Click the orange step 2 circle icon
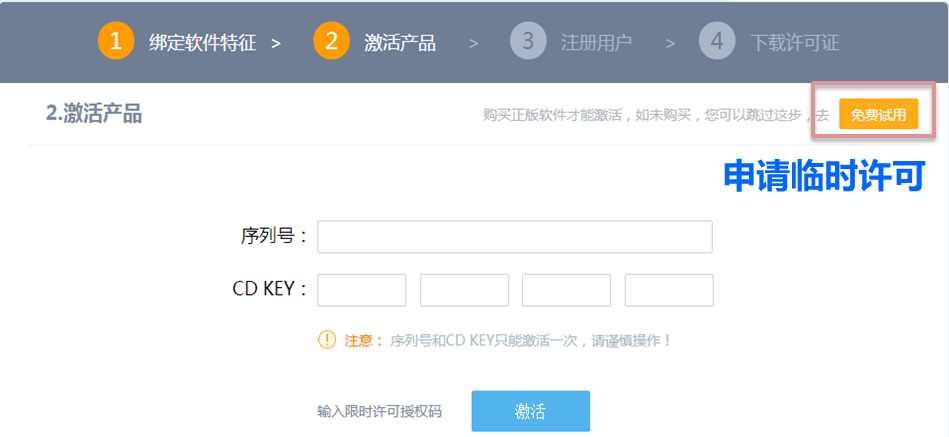Viewport: 949px width, 437px height. click(332, 41)
